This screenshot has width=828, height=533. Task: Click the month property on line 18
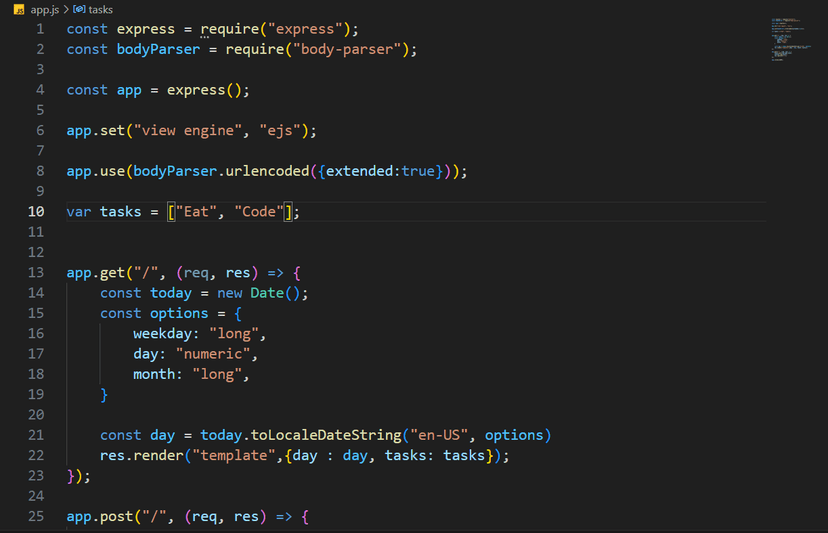click(x=154, y=375)
